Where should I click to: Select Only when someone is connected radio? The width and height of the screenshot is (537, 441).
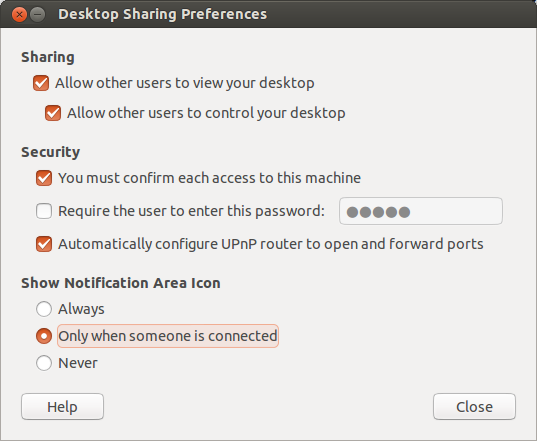point(44,336)
